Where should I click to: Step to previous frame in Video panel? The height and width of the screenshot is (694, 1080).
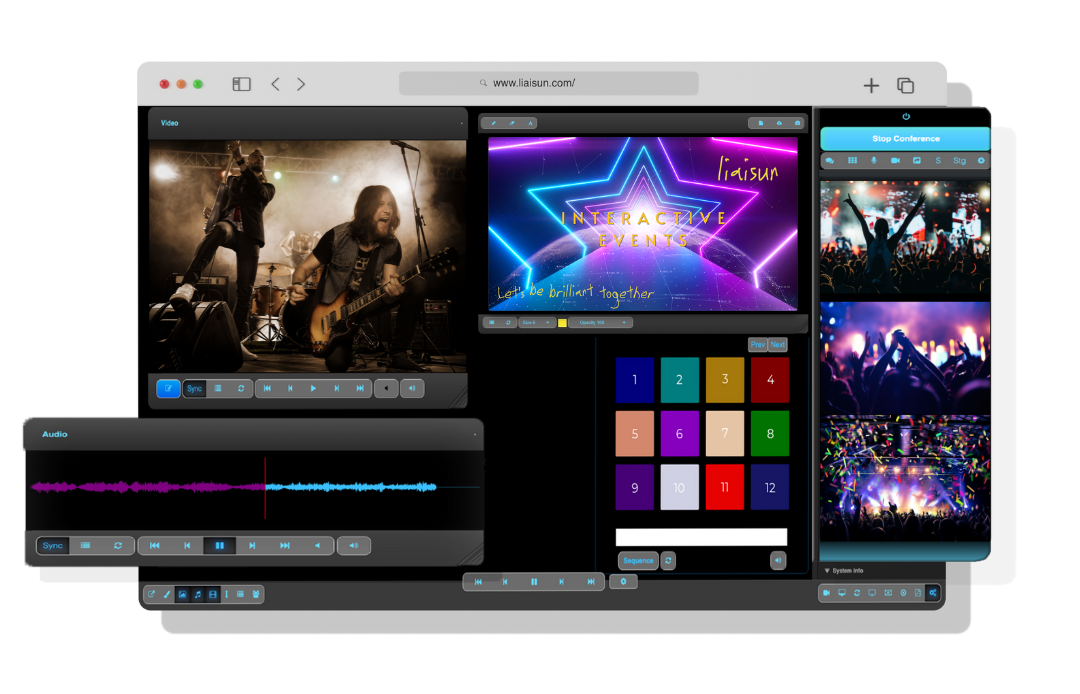pyautogui.click(x=290, y=388)
